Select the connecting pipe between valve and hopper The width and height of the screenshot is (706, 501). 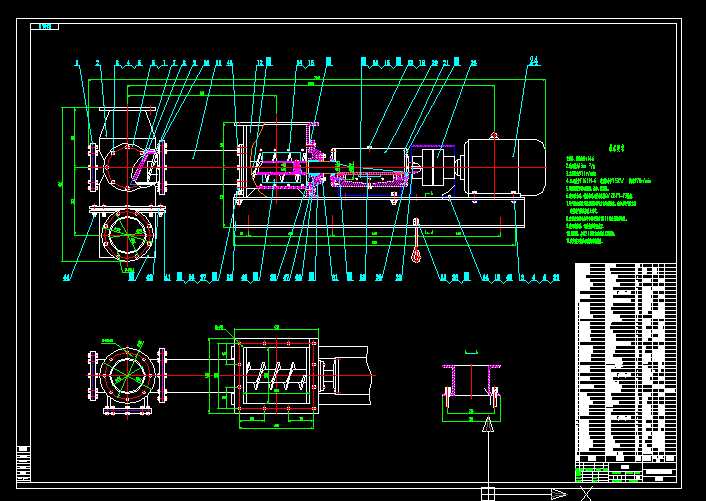point(202,167)
